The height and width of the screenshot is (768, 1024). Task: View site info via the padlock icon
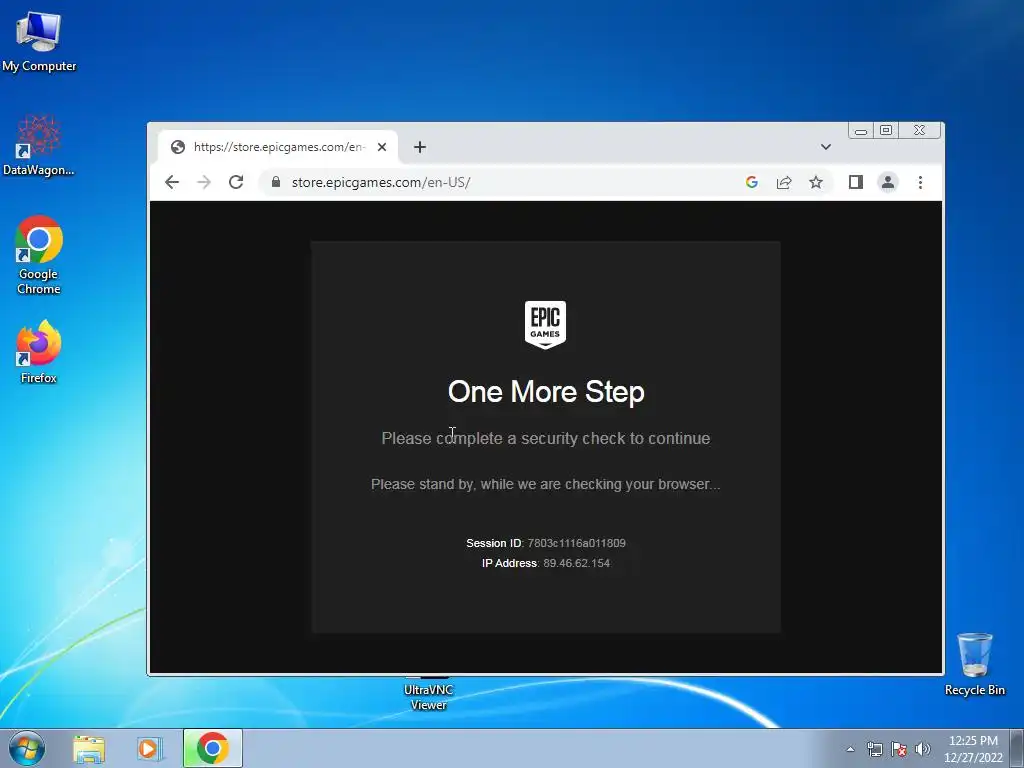(276, 182)
